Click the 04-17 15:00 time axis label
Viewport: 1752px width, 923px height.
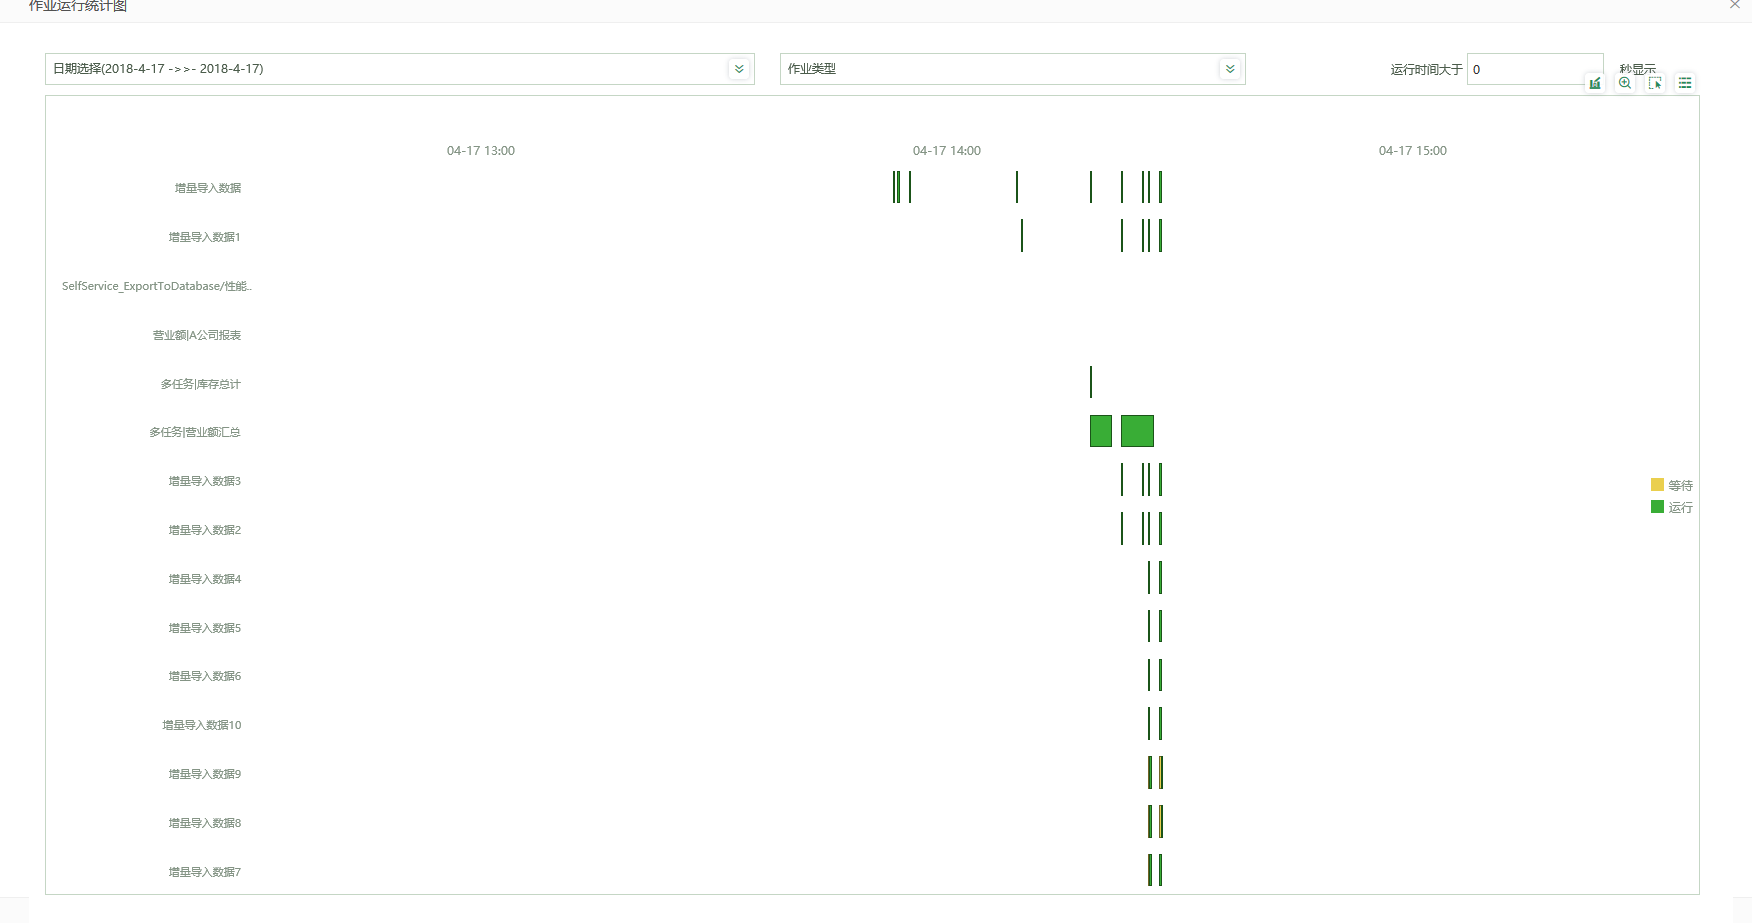pos(1412,151)
